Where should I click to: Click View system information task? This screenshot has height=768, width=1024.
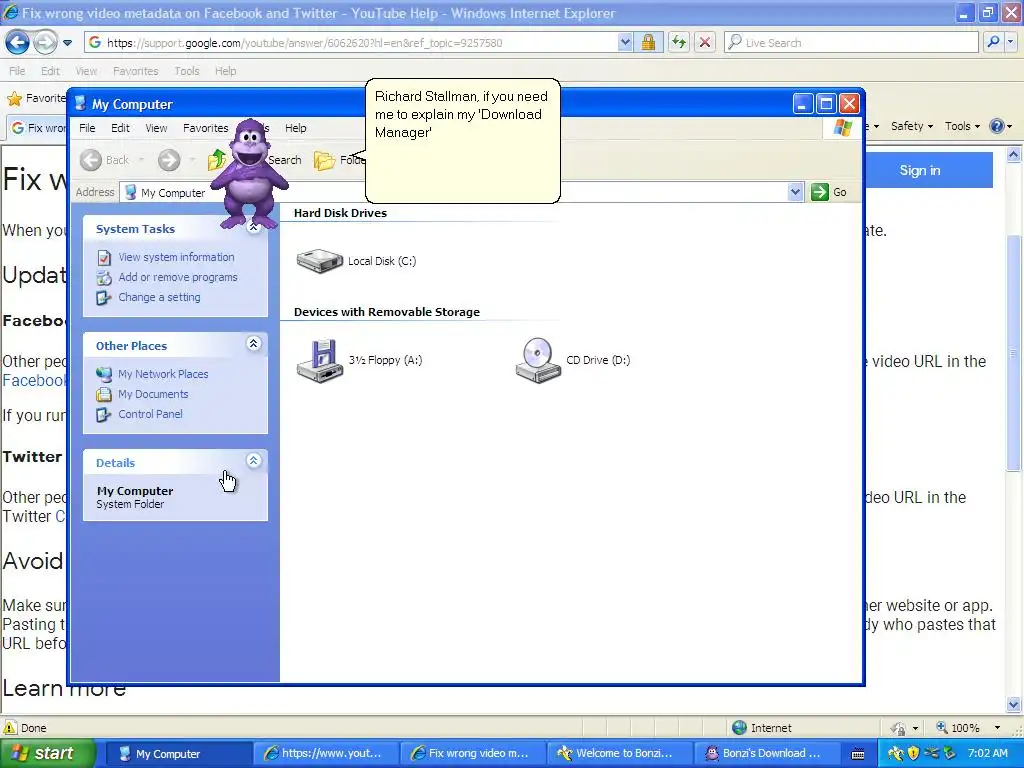(x=176, y=257)
